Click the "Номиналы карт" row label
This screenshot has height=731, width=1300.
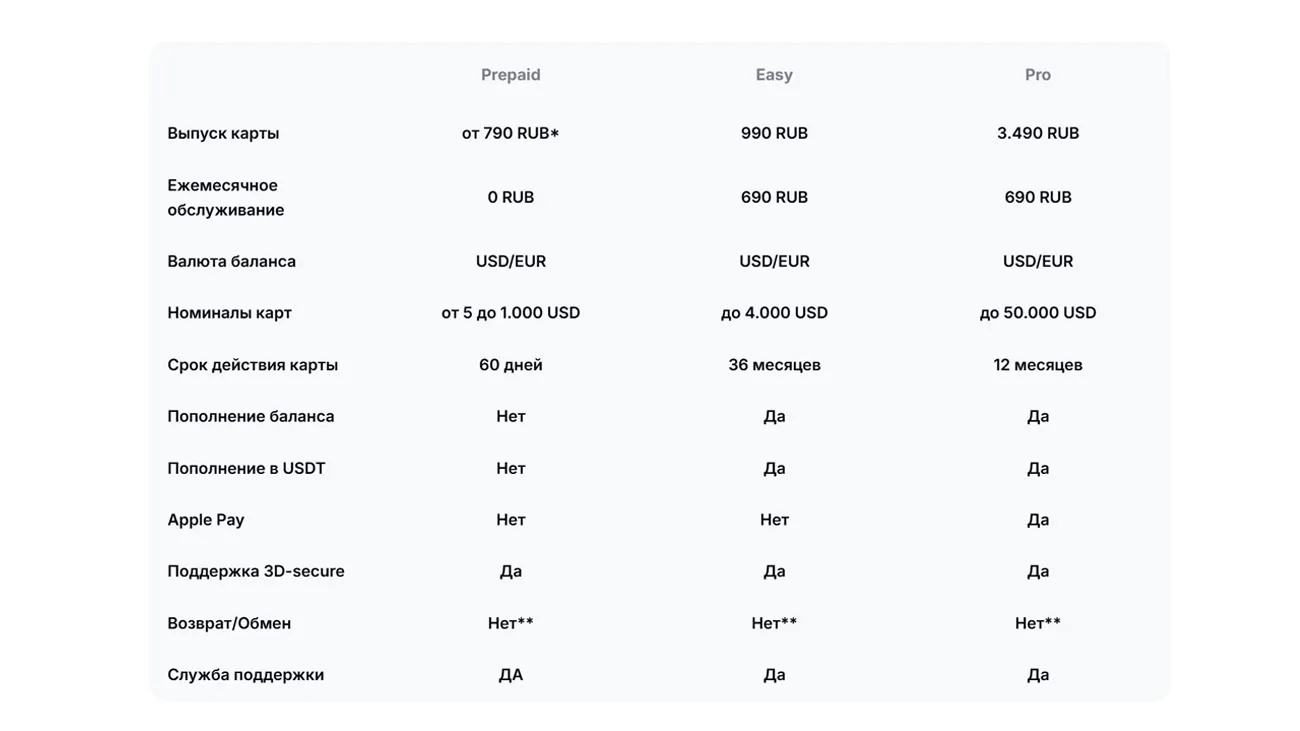[229, 313]
